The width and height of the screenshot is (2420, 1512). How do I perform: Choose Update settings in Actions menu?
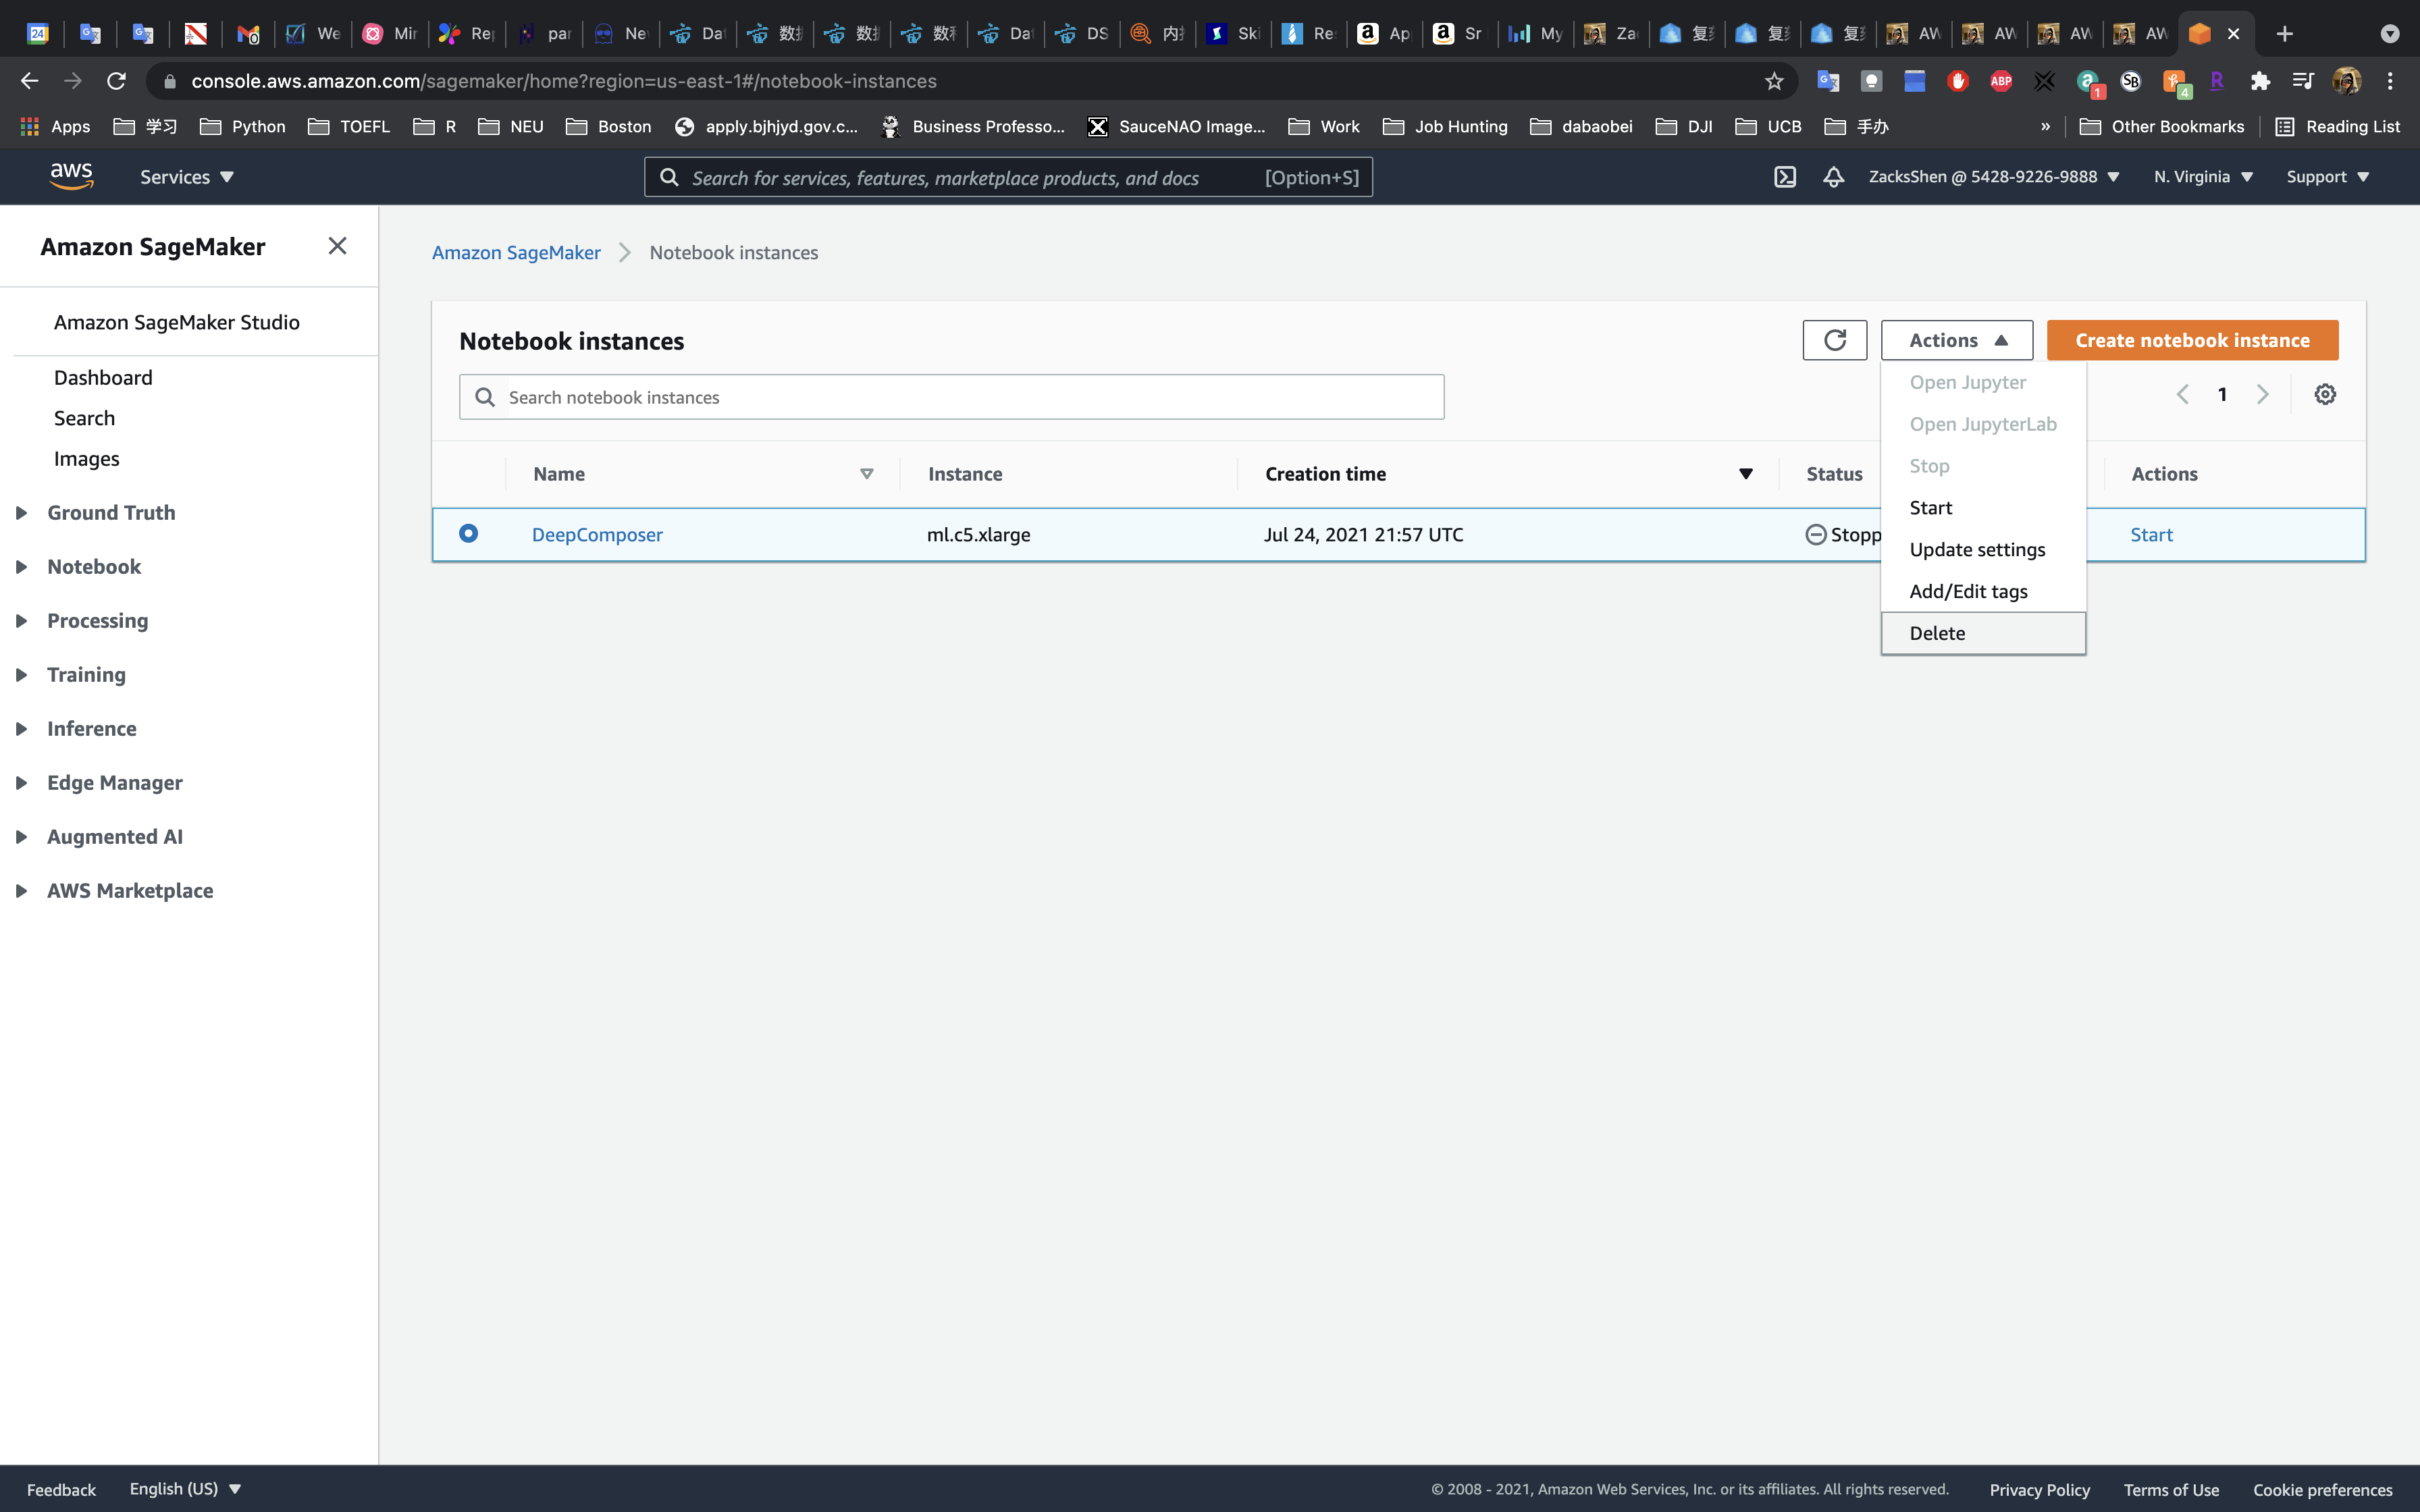1977,549
